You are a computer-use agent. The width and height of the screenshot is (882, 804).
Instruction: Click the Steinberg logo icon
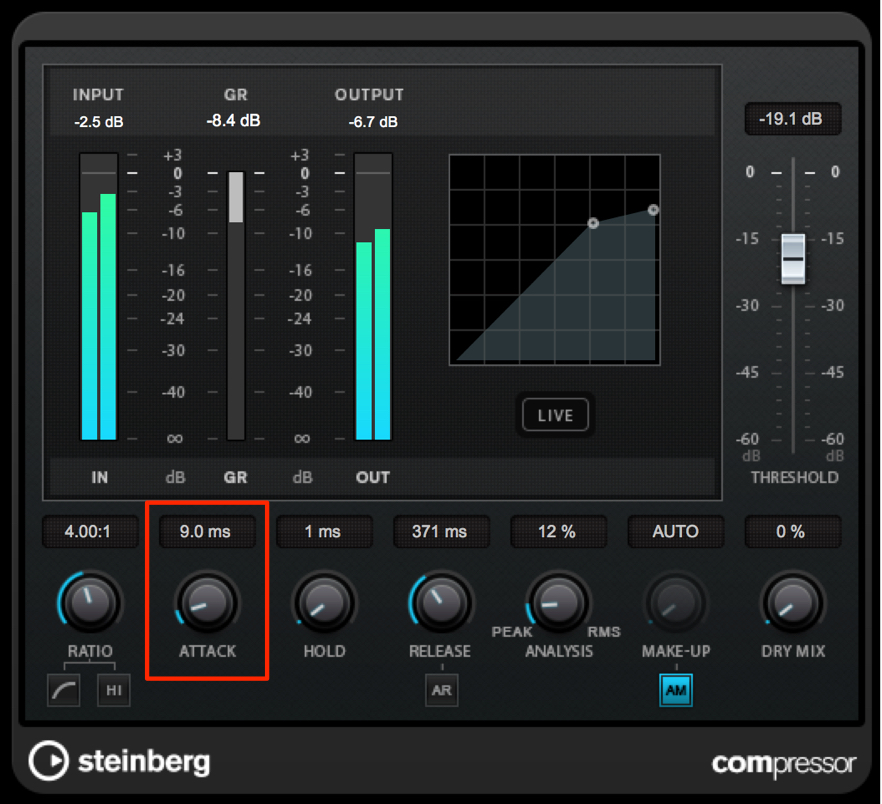point(49,761)
